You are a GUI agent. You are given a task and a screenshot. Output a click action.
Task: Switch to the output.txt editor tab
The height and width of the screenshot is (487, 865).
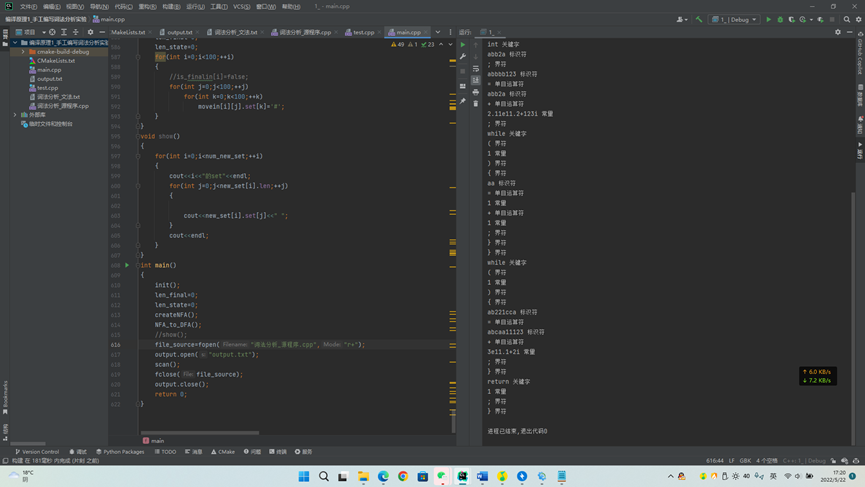pos(180,32)
